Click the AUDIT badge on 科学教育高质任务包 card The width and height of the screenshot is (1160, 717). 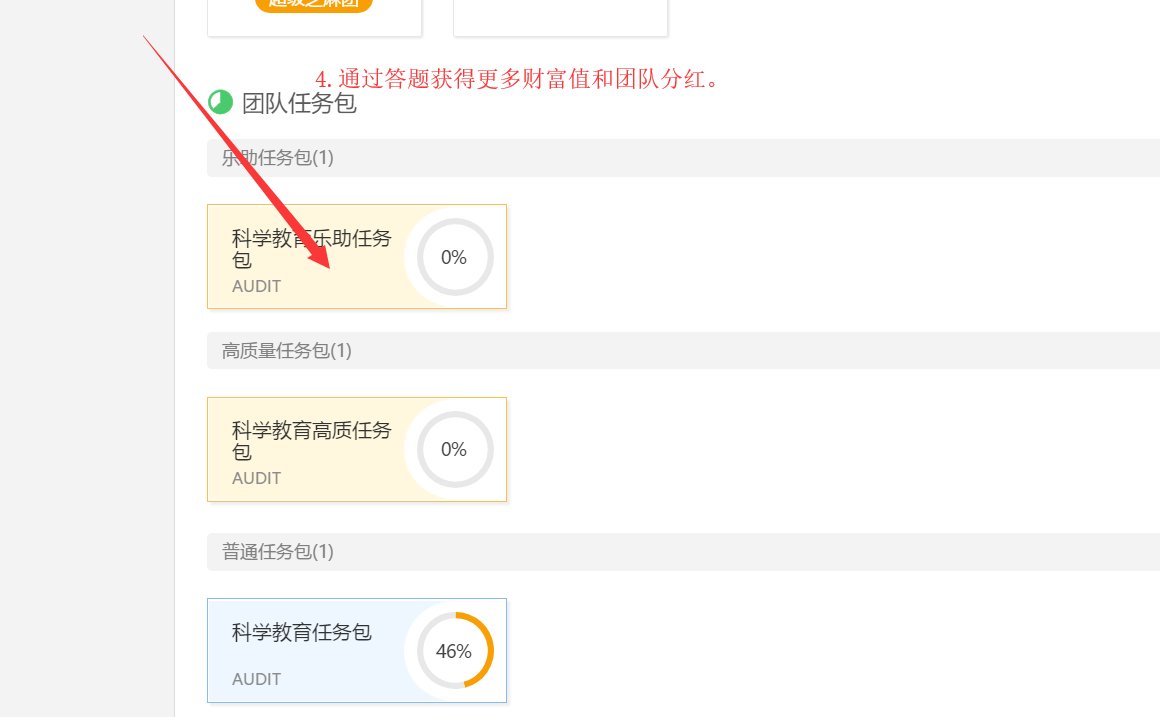click(x=256, y=478)
